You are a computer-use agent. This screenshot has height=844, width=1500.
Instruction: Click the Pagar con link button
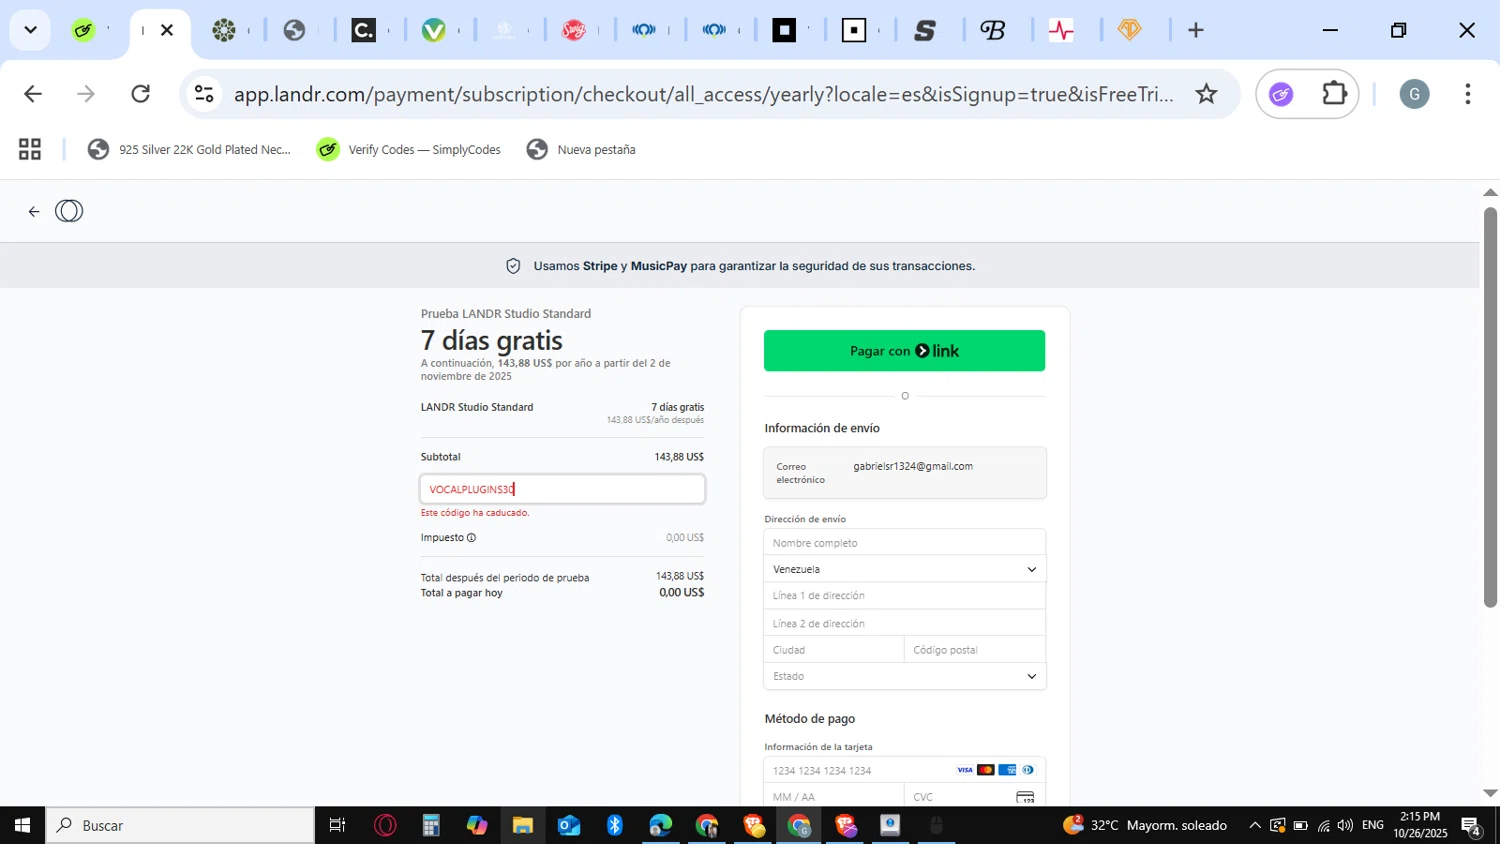click(x=904, y=351)
